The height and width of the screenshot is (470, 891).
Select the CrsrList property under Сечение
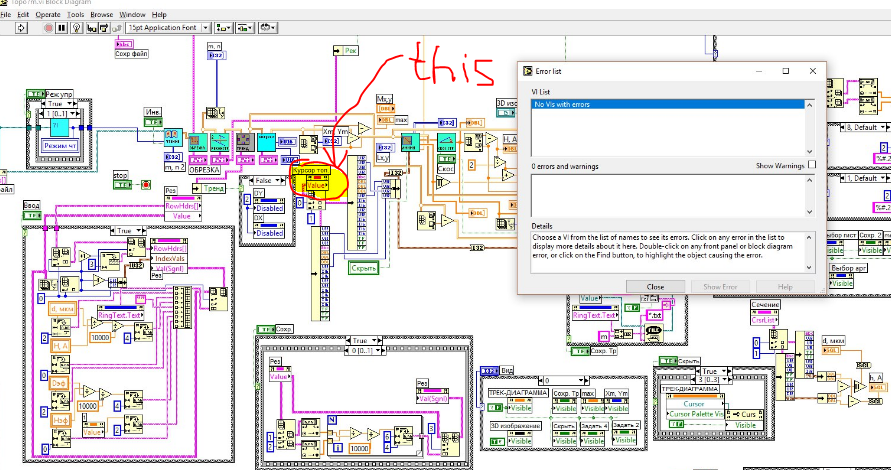click(x=764, y=321)
